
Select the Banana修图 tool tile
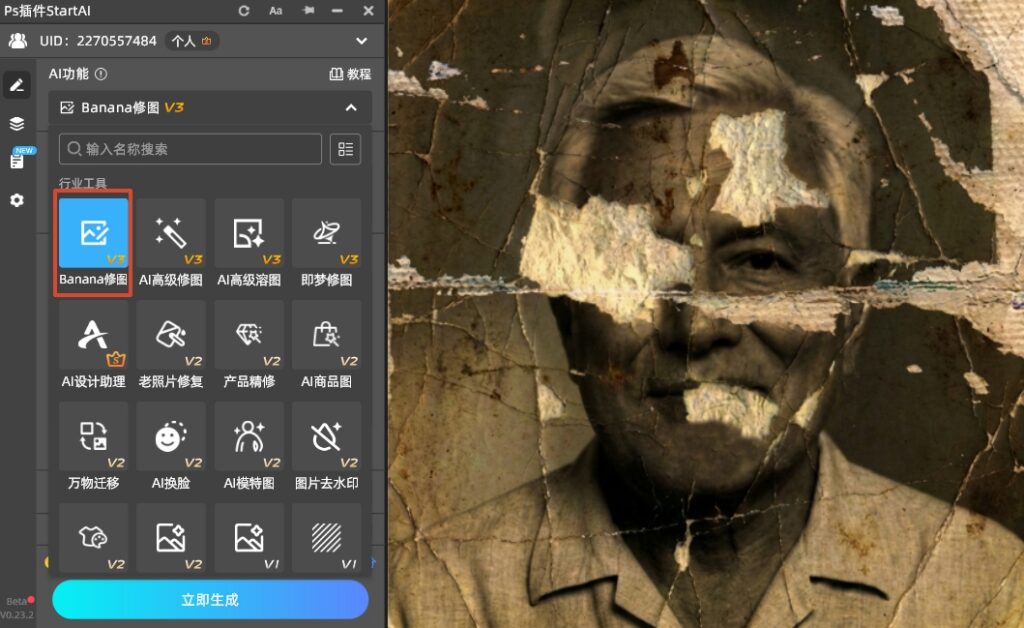[93, 244]
